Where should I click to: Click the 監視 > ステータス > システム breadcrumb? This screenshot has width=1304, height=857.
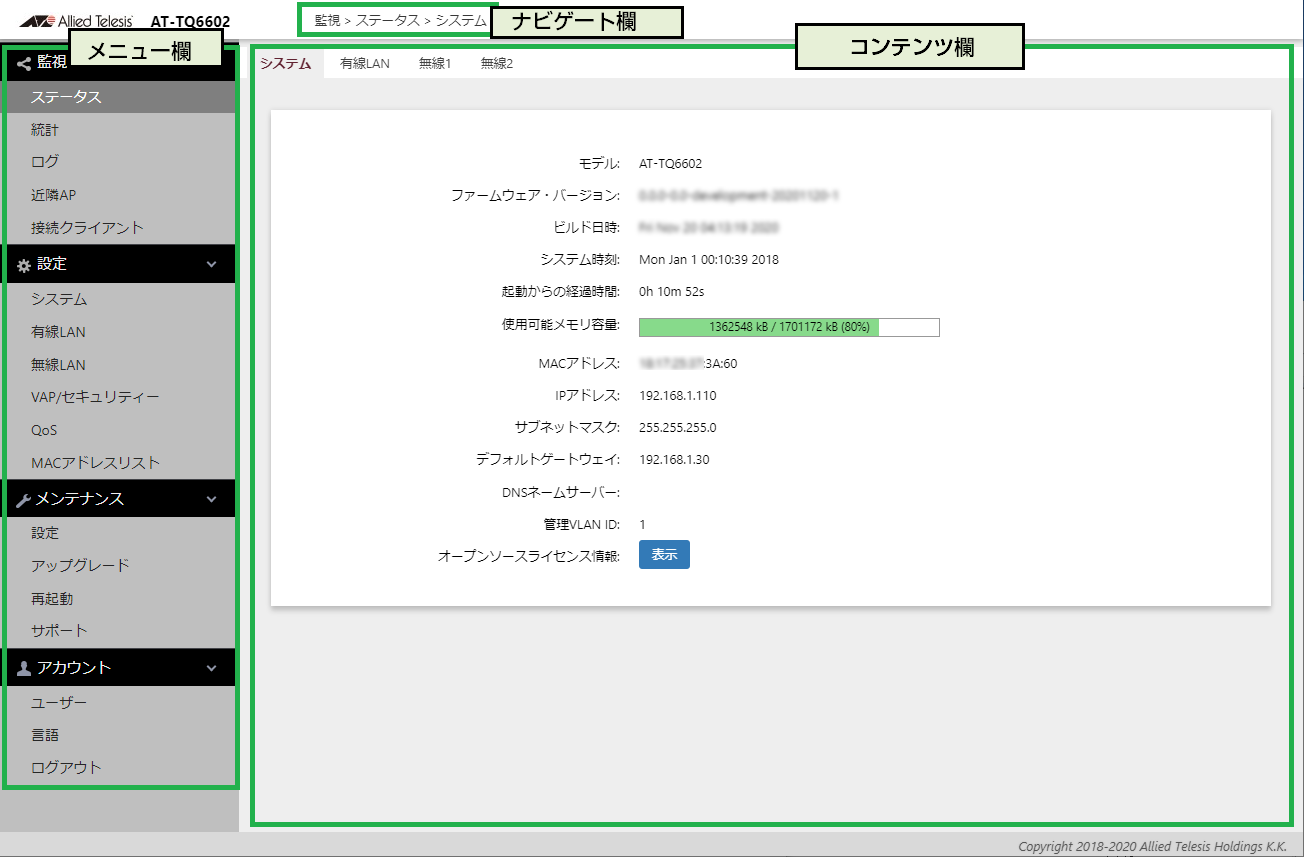point(400,20)
